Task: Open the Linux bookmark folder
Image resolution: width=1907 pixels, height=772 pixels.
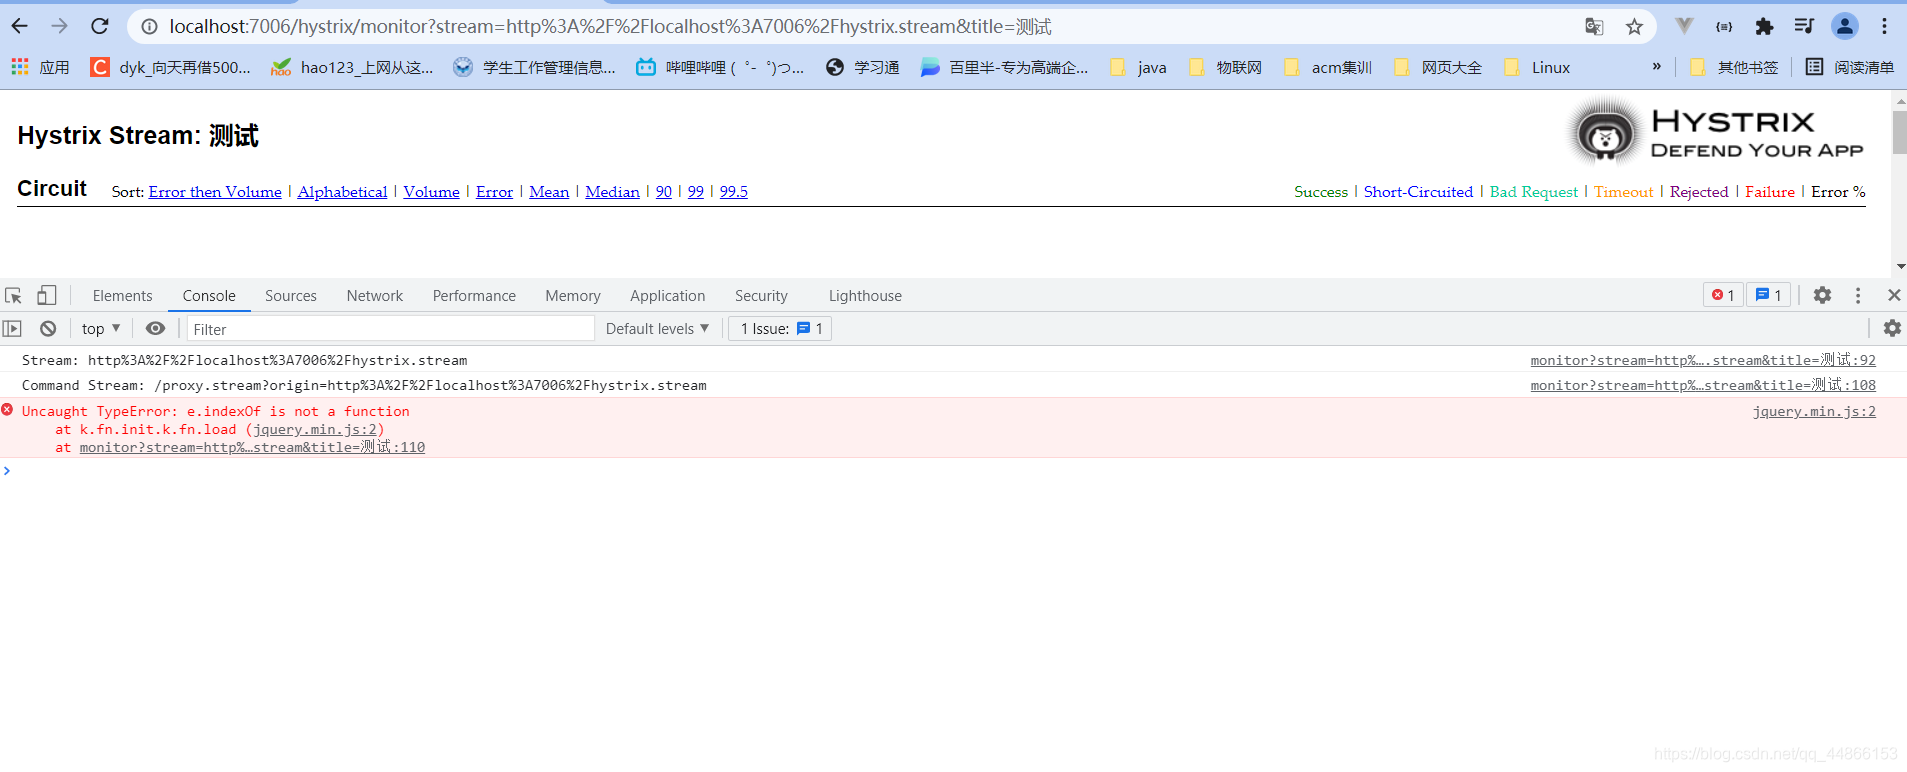Action: 1538,67
